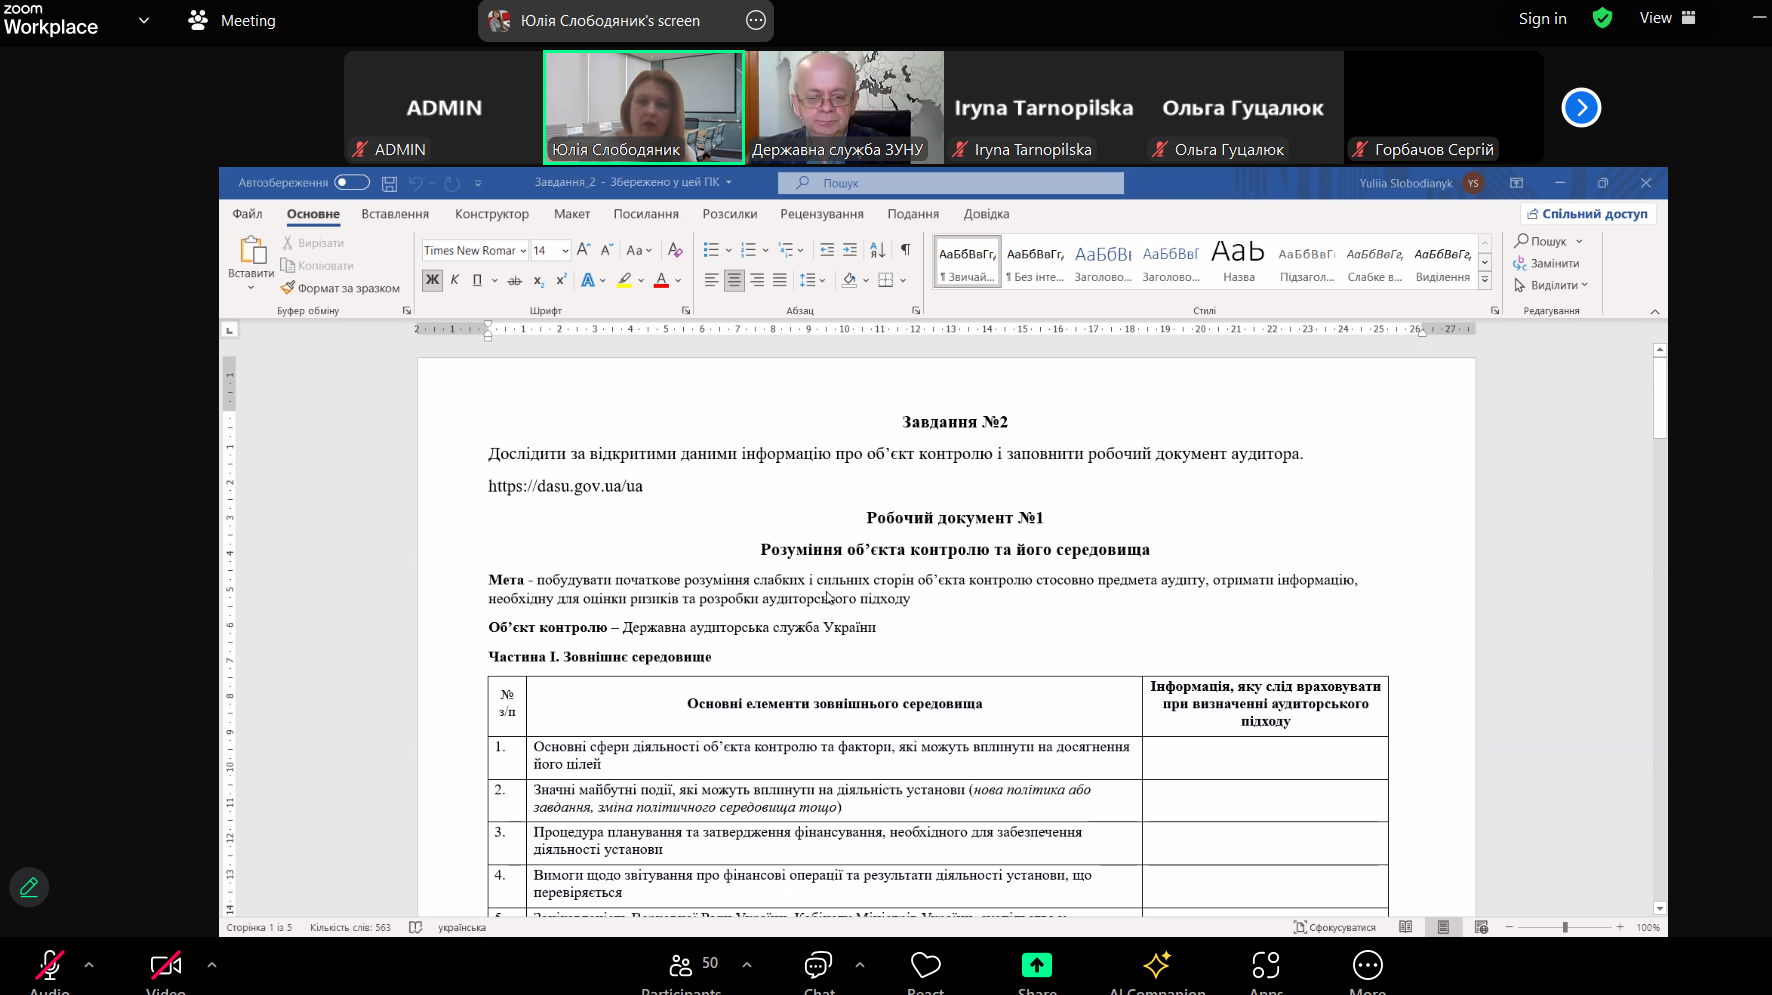Toggle underline formatting button

pos(477,280)
